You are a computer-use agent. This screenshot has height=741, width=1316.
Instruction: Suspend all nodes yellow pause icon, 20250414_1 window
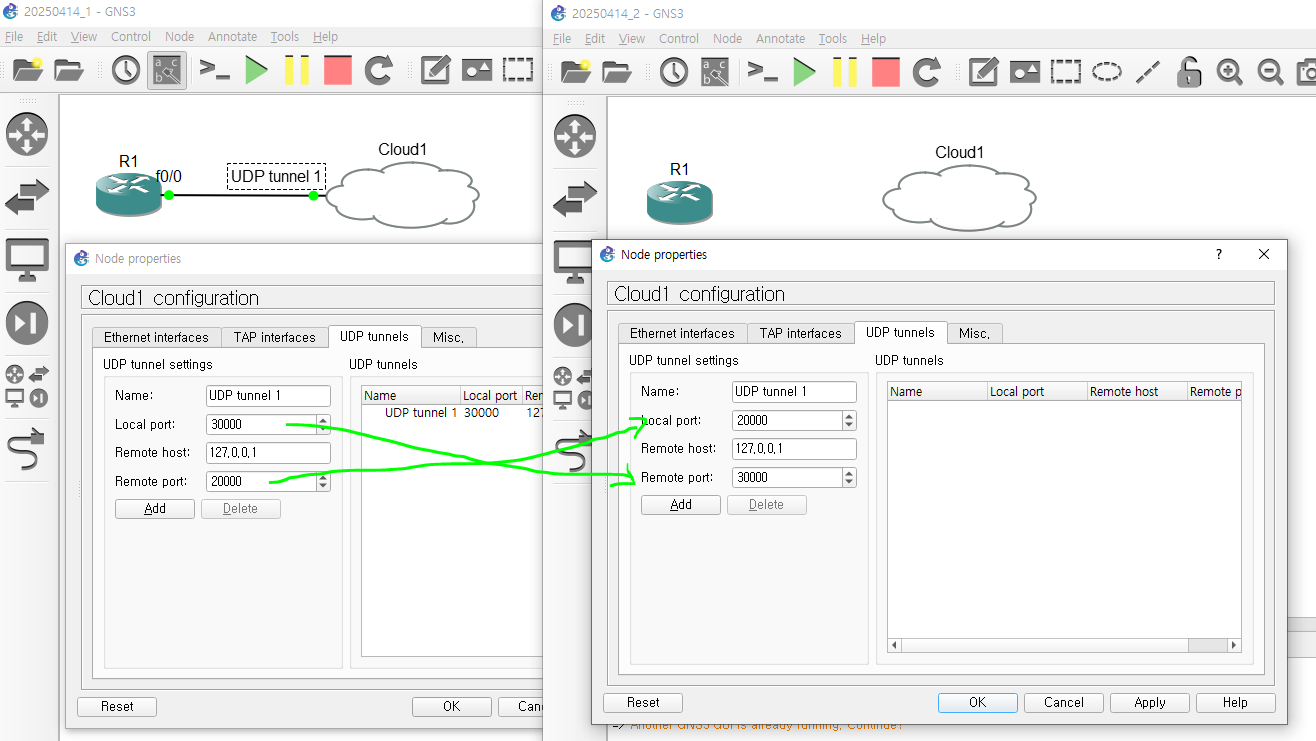tap(297, 70)
